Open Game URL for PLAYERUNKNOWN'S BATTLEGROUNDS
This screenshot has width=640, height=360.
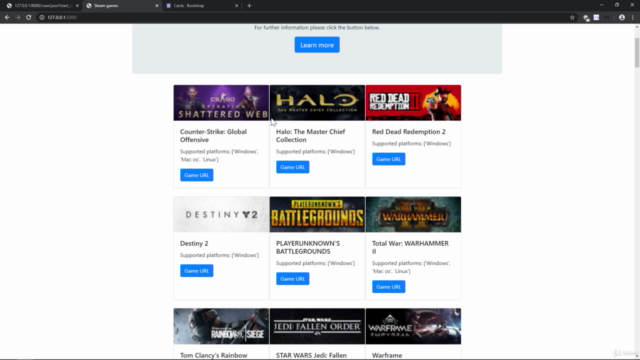(293, 279)
